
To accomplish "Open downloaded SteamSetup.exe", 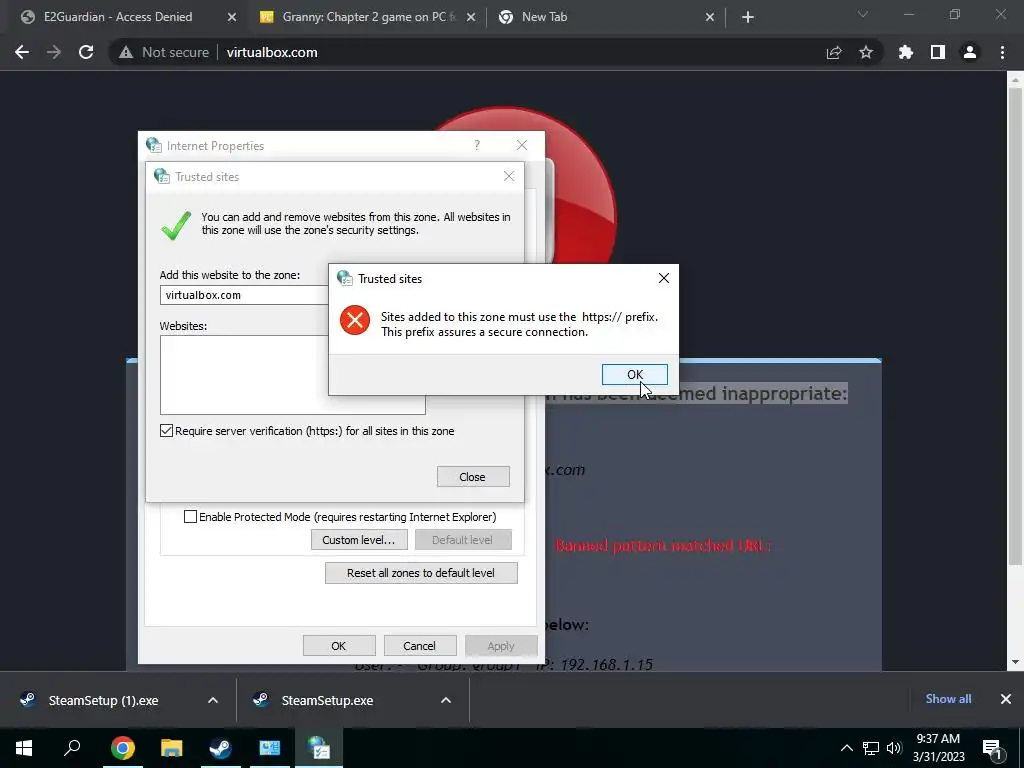I will point(327,701).
